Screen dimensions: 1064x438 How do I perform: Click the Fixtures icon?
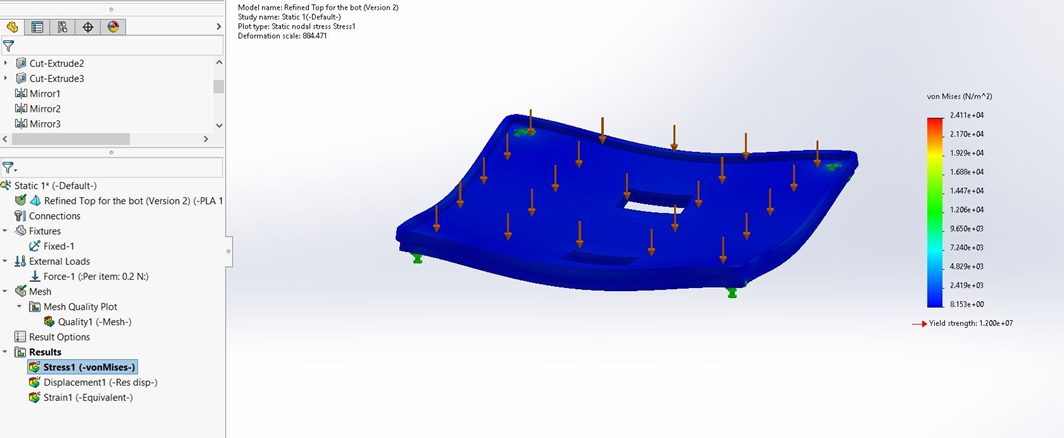pyautogui.click(x=20, y=231)
